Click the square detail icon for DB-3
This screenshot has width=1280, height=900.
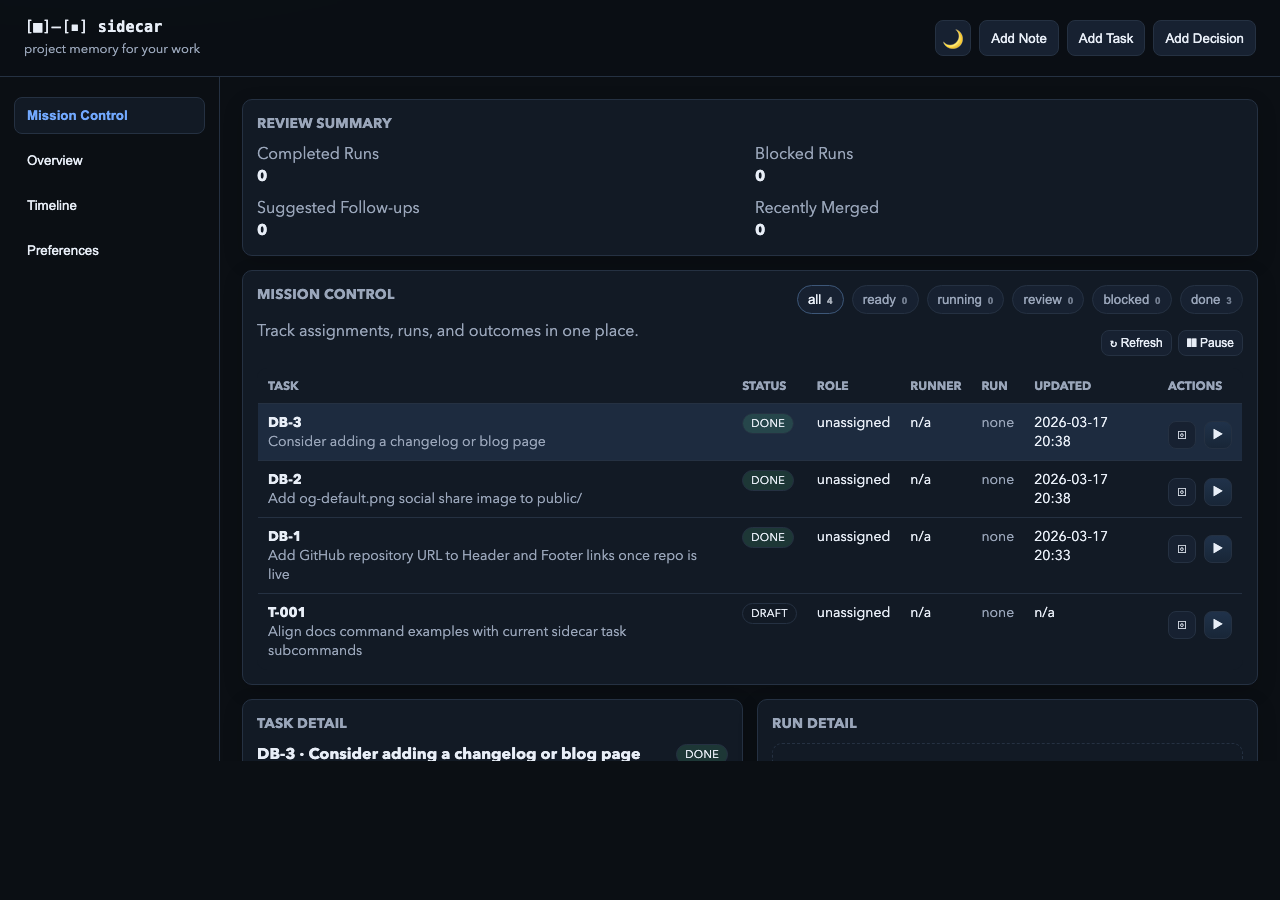1182,435
